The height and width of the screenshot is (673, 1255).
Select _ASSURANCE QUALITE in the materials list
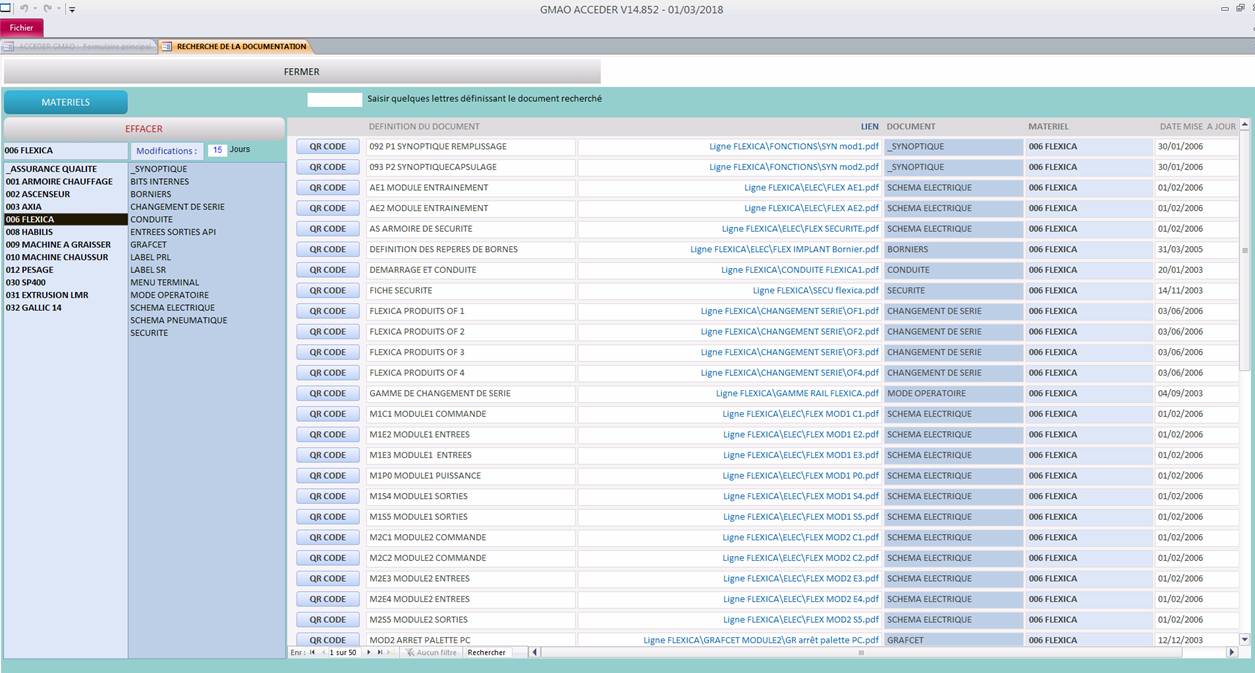point(65,169)
